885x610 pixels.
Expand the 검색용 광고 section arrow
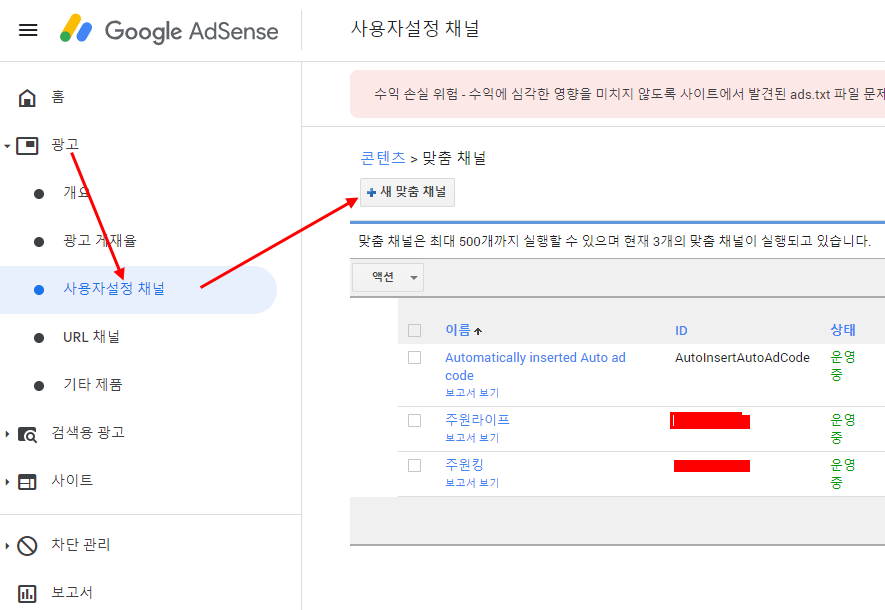pos(7,434)
